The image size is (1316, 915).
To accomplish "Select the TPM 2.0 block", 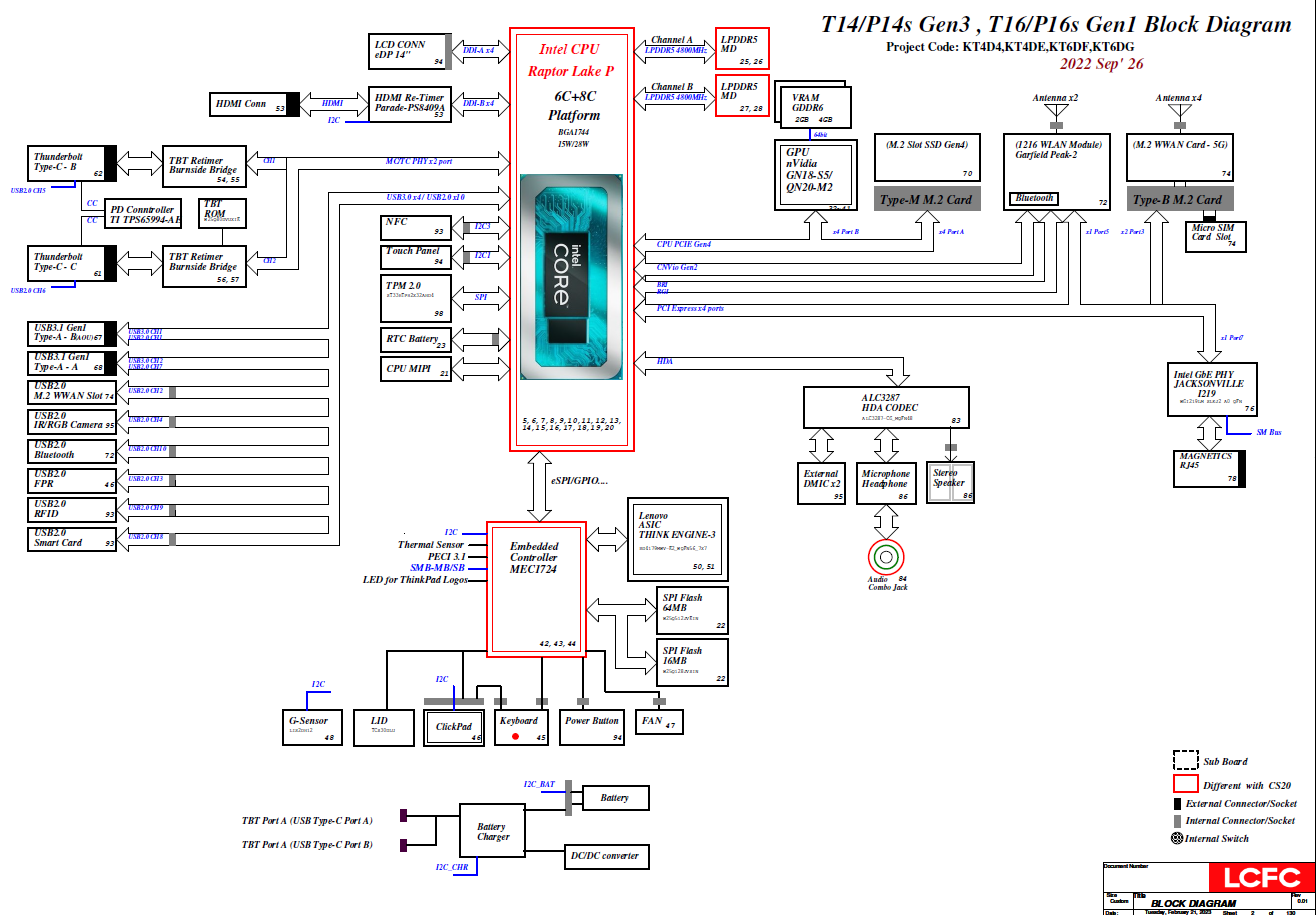I will tap(413, 299).
